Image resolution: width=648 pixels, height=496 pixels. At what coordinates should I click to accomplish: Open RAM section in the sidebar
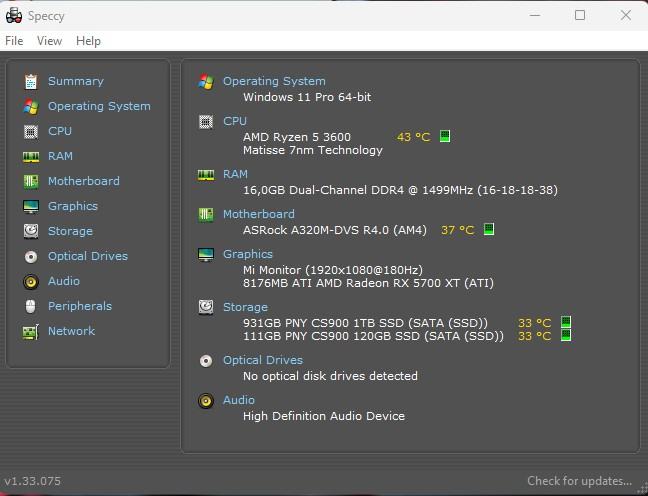60,156
